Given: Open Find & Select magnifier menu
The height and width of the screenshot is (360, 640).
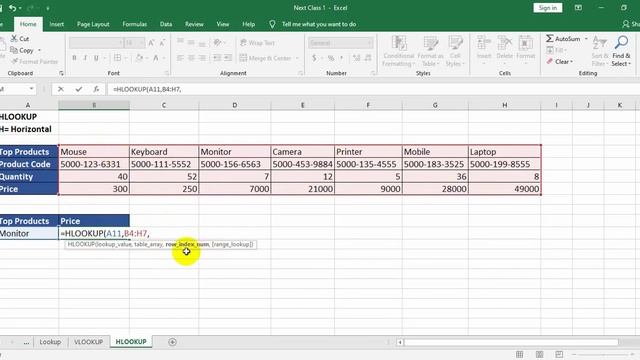Looking at the screenshot, I should pos(621,51).
